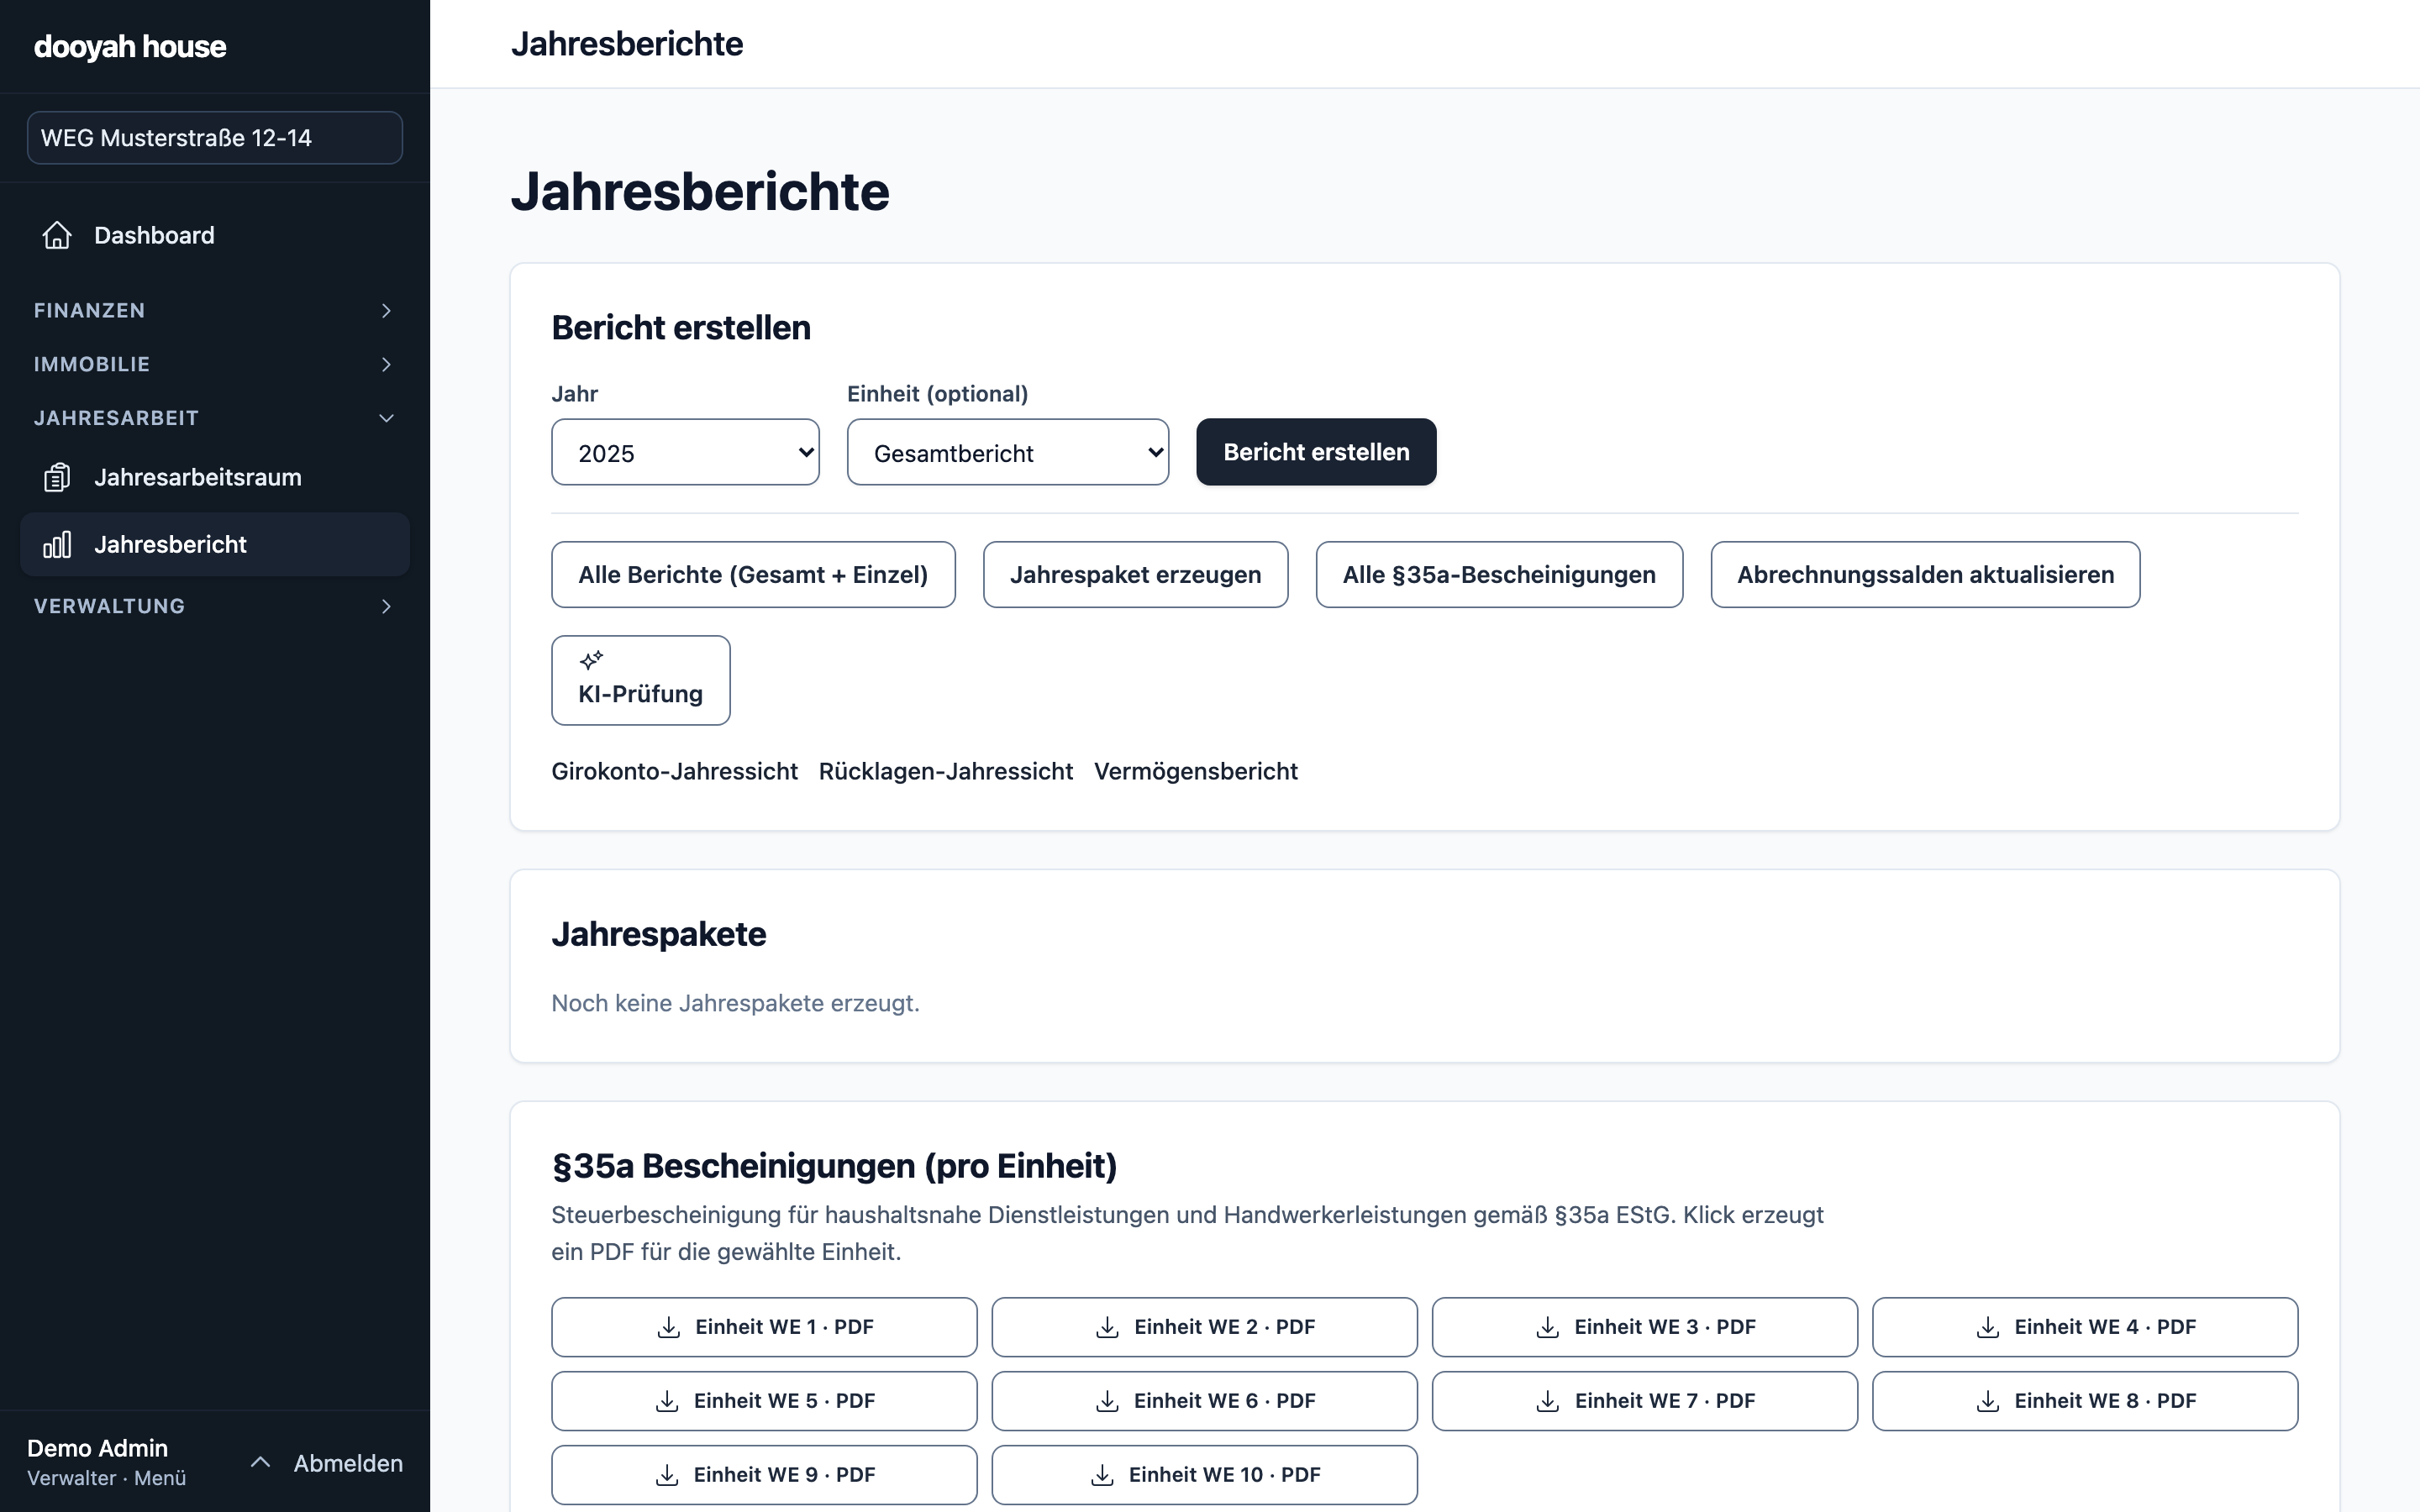Start the KI-Prüfung
The image size is (2420, 1512).
coord(640,680)
